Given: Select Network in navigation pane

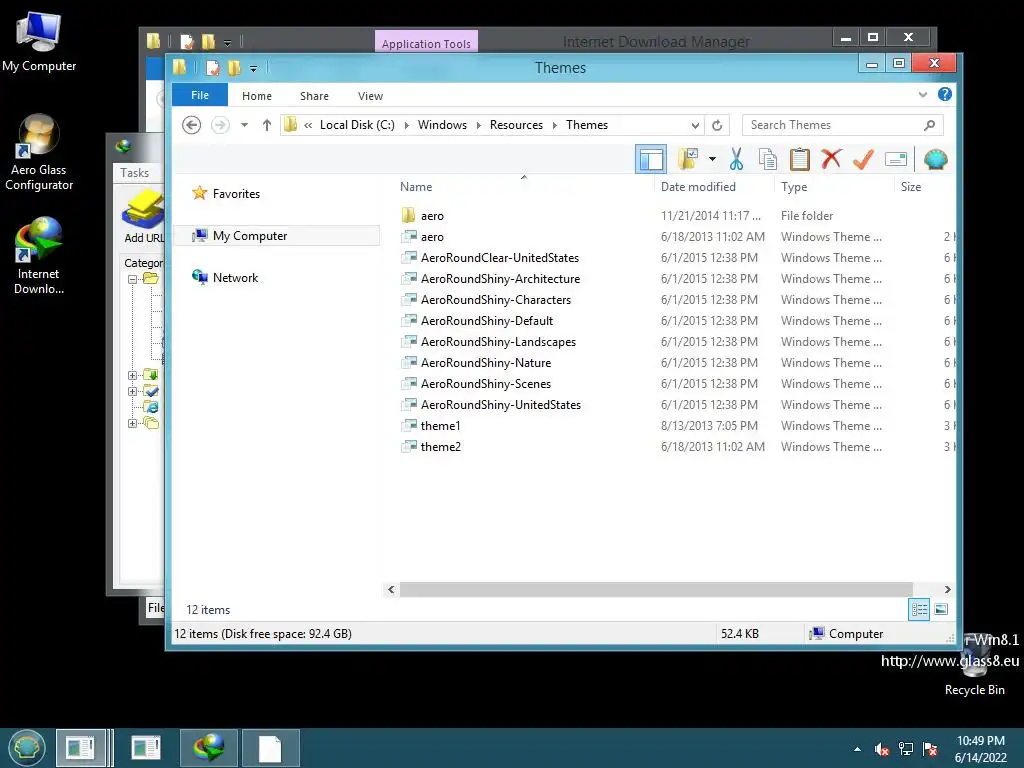Looking at the screenshot, I should (x=225, y=278).
